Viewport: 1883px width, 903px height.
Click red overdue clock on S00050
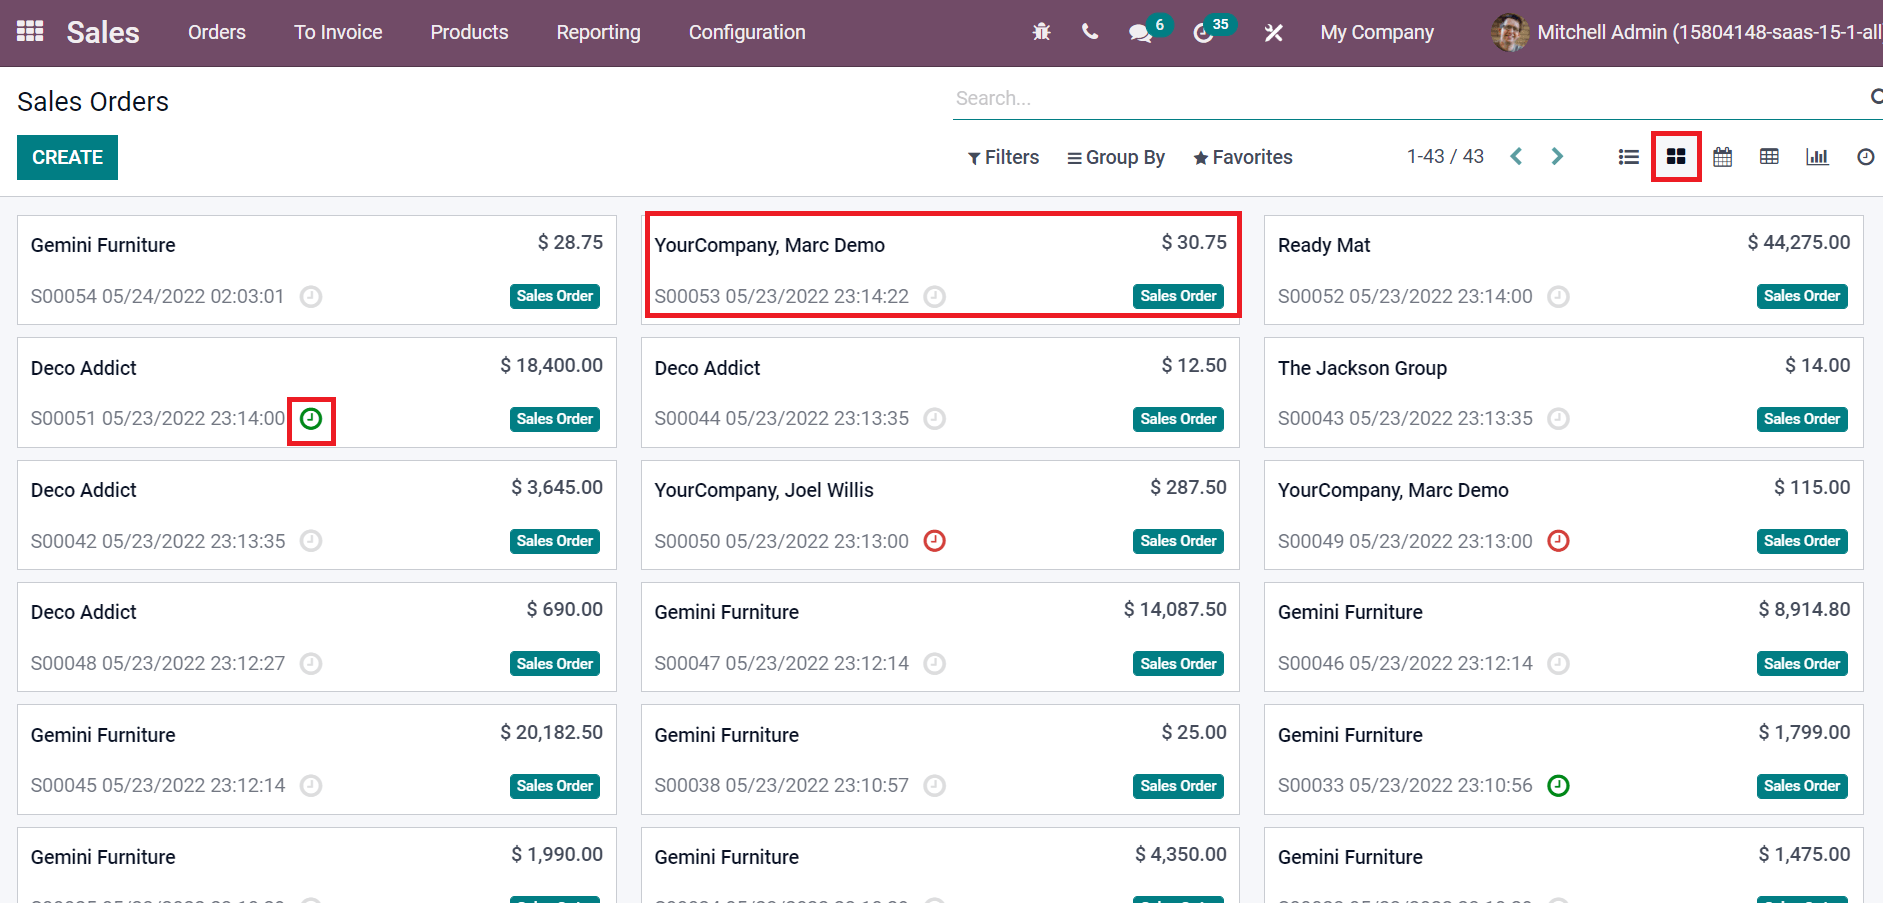(934, 541)
